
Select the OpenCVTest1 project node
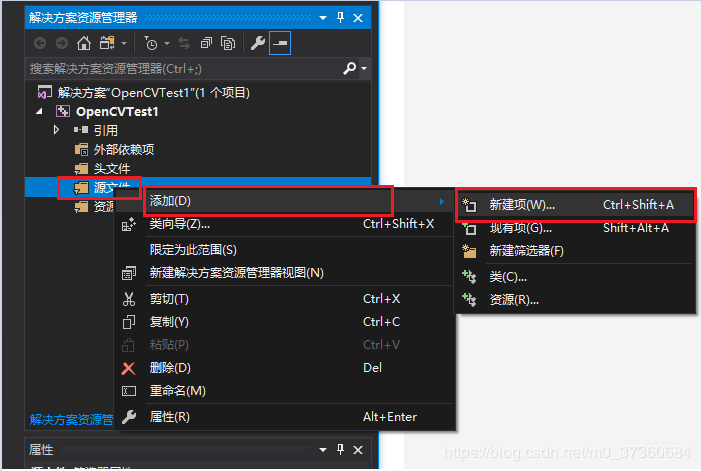click(116, 111)
